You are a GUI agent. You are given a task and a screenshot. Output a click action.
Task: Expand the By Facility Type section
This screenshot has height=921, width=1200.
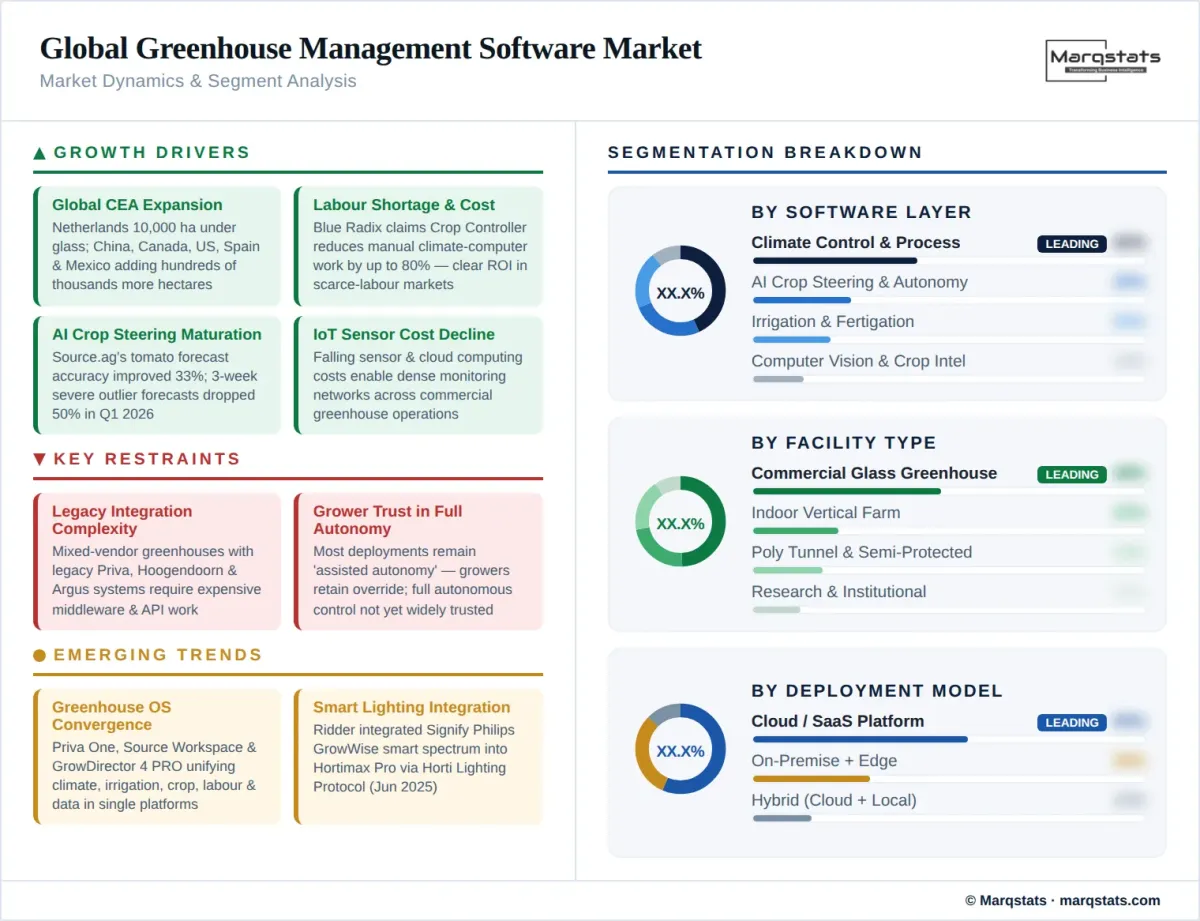845,442
